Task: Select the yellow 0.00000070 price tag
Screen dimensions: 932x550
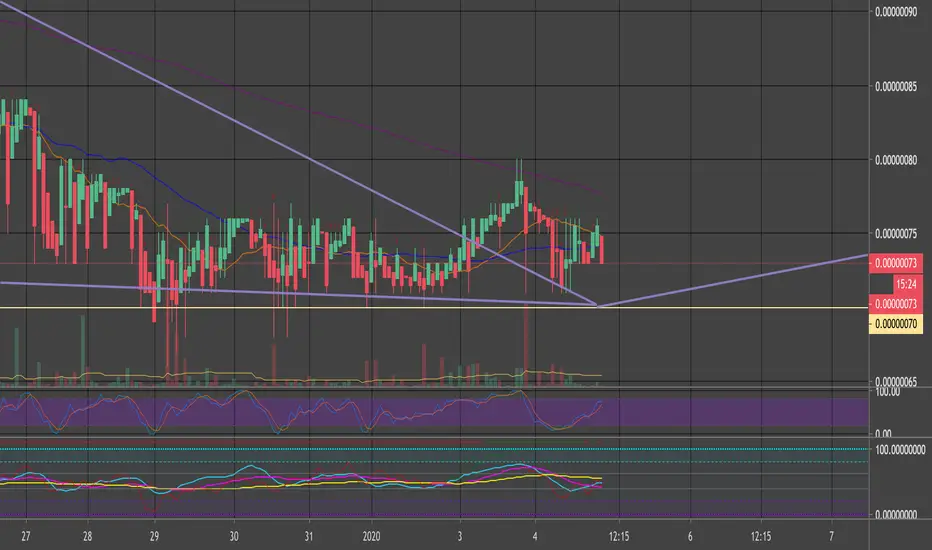Action: (896, 324)
